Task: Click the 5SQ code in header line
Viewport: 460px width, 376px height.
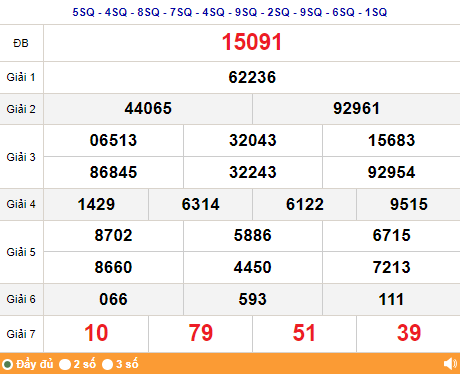Action: click(x=84, y=12)
